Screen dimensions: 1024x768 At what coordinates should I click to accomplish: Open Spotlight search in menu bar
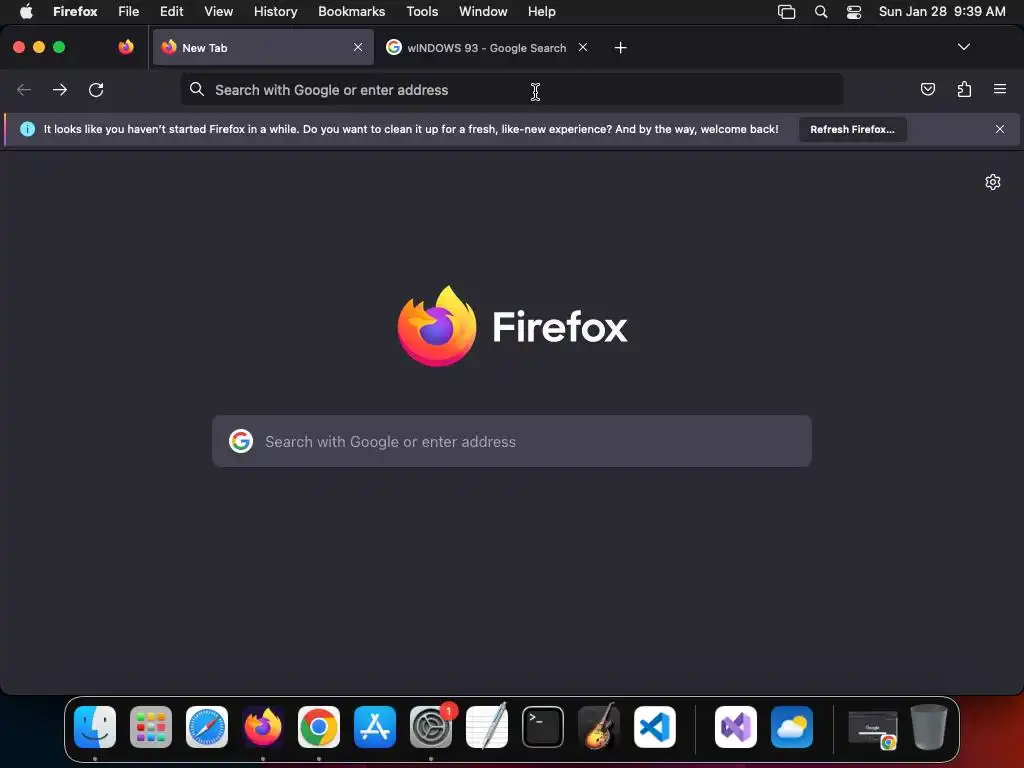[821, 12]
